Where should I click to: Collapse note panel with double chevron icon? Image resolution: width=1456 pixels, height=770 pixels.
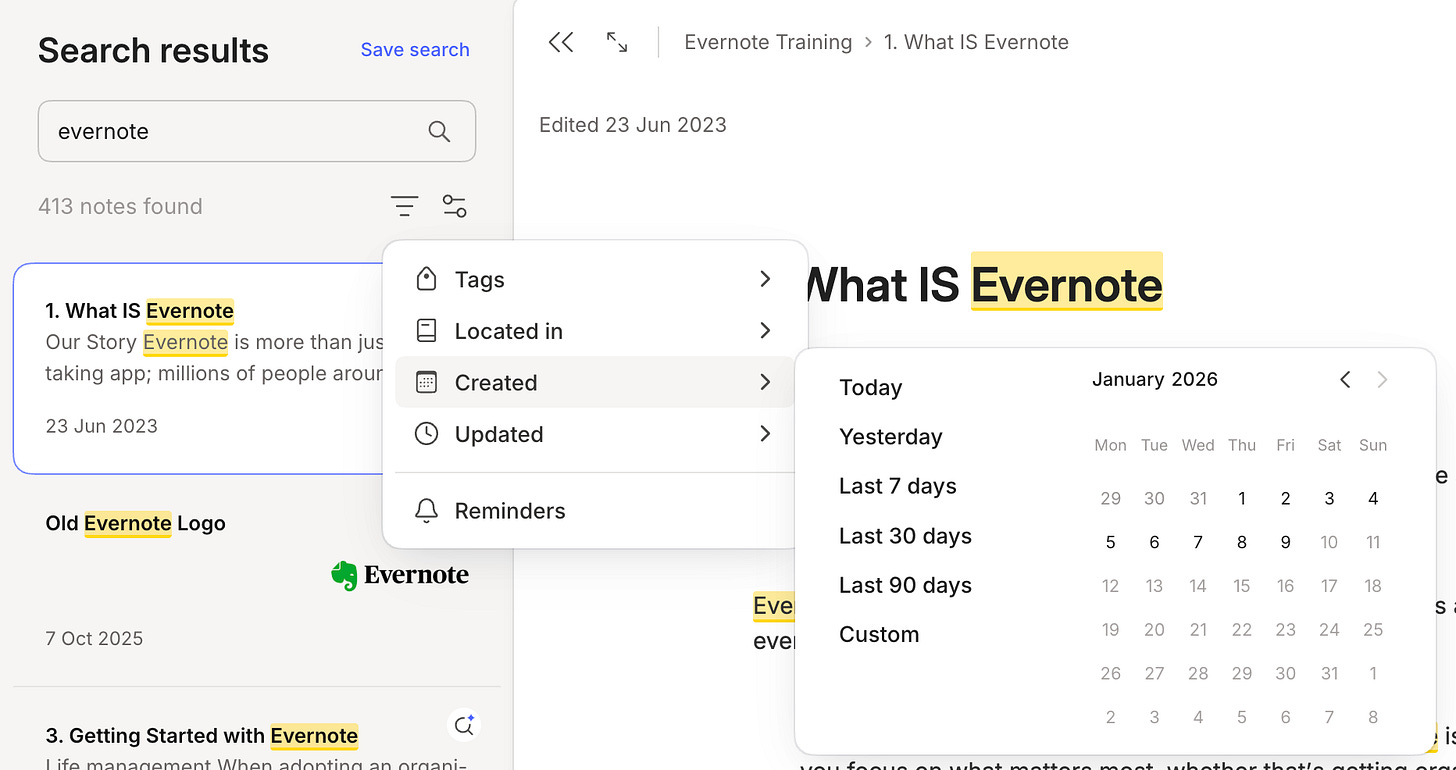(x=561, y=42)
